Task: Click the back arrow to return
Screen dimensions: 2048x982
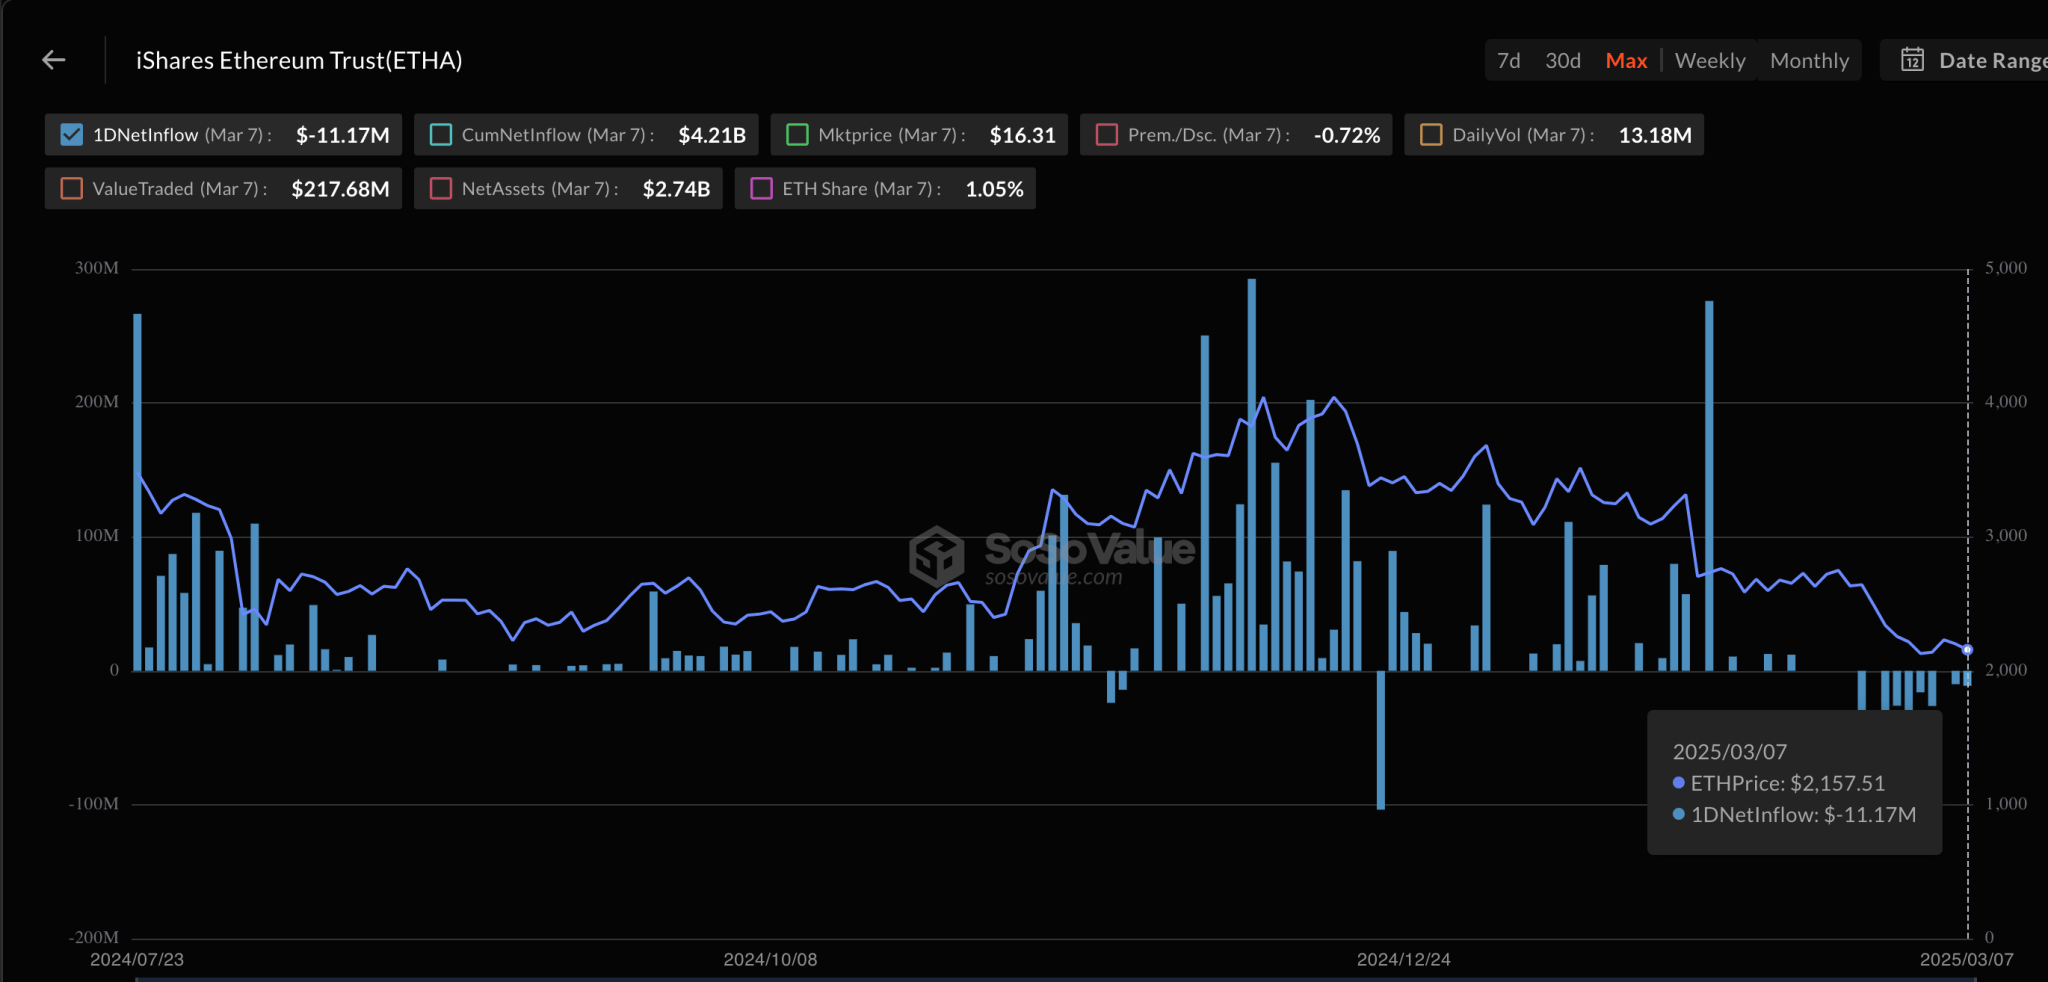Action: pos(54,60)
